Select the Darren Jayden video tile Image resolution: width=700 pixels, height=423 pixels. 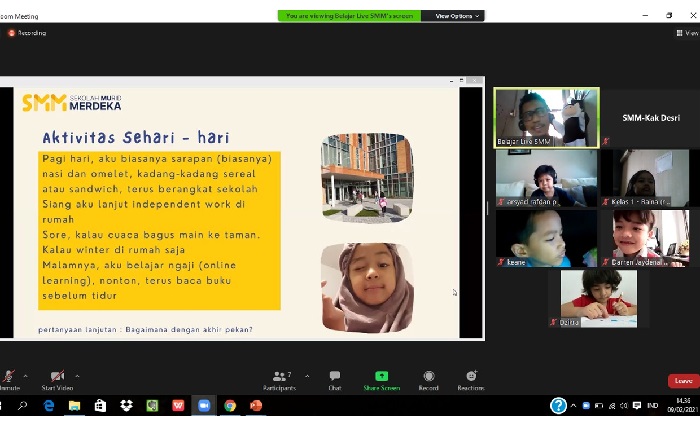pyautogui.click(x=650, y=238)
